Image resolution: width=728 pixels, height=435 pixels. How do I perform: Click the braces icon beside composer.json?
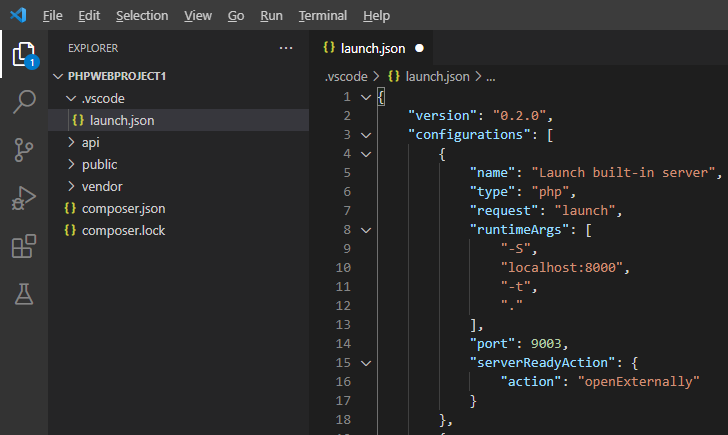tap(70, 208)
